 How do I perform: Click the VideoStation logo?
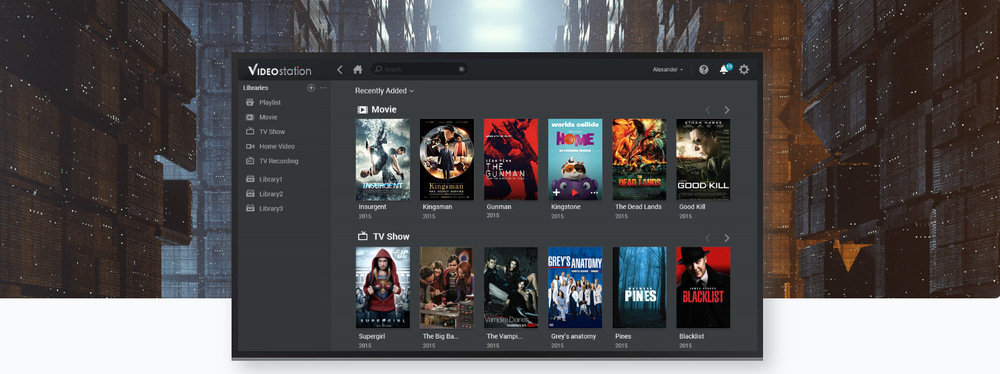tap(279, 70)
